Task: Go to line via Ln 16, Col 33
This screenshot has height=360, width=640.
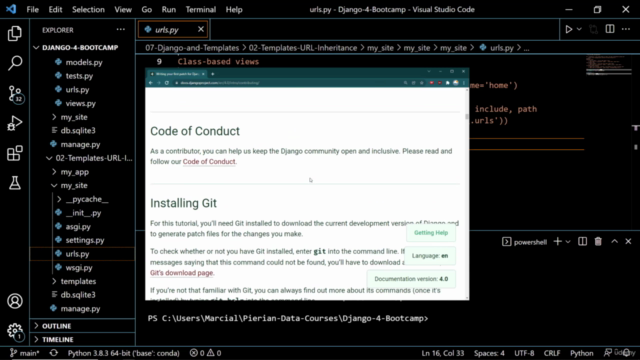Action: pos(443,353)
